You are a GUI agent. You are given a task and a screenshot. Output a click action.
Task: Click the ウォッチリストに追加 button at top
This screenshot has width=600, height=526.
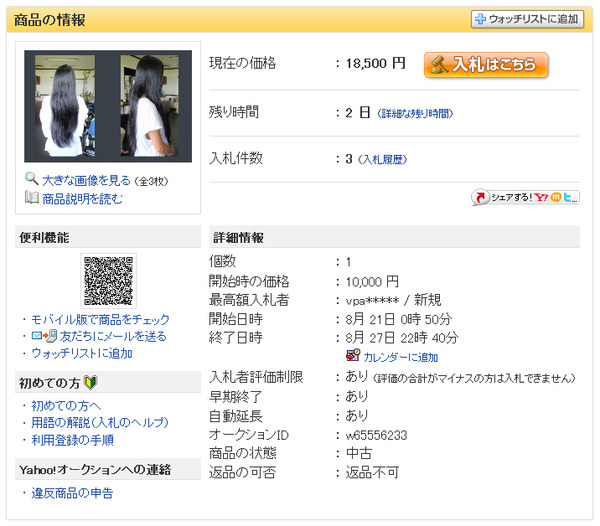(x=527, y=19)
